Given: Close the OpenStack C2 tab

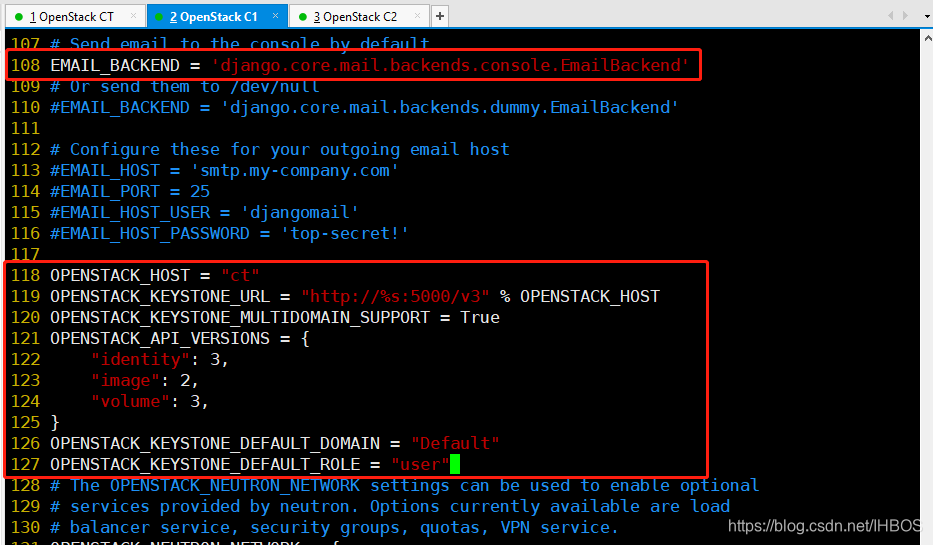Looking at the screenshot, I should tap(418, 16).
